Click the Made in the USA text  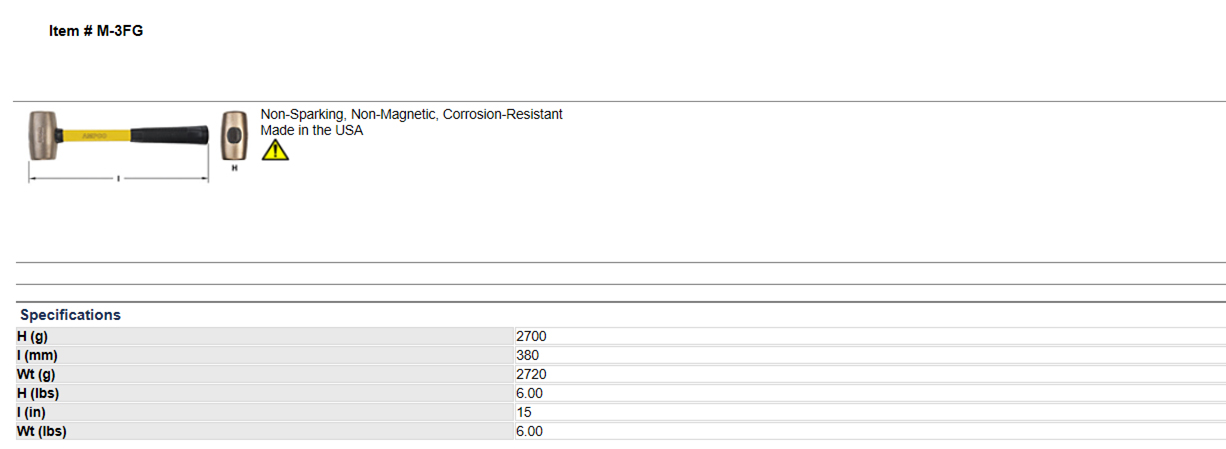(312, 130)
